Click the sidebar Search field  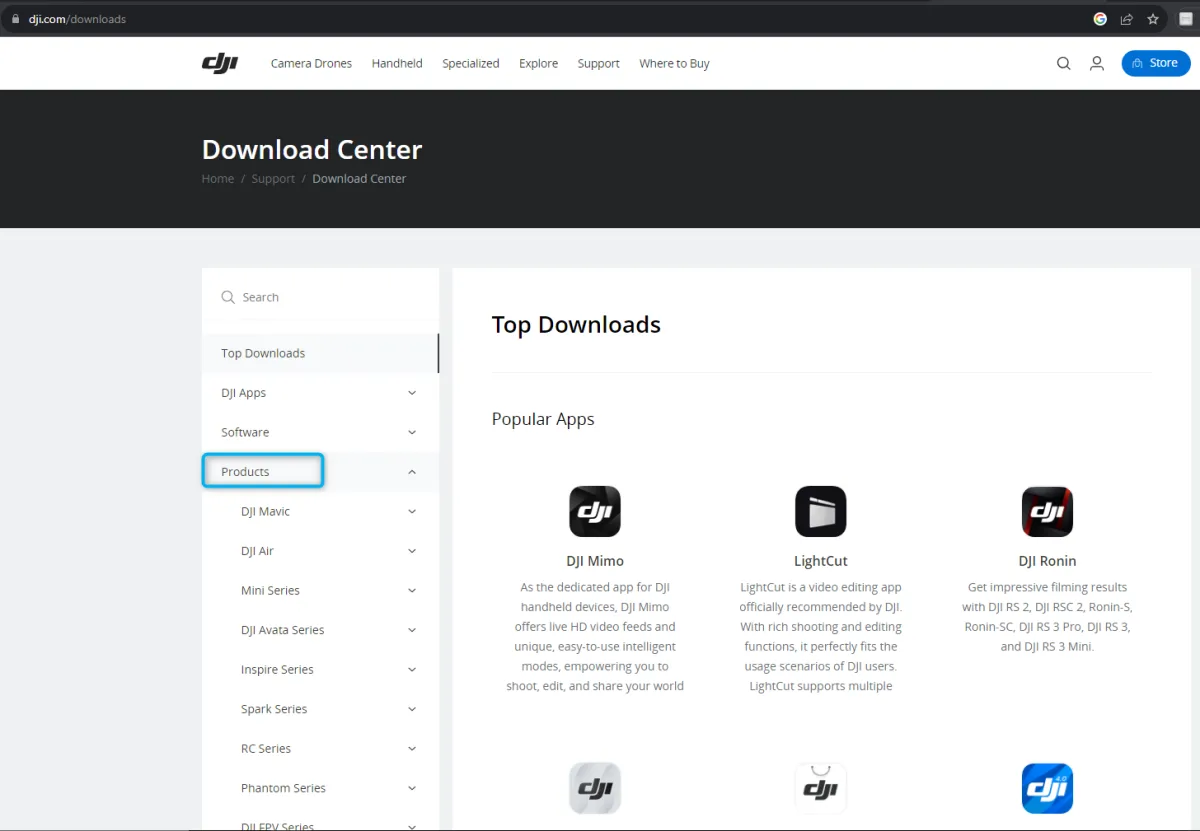point(320,297)
